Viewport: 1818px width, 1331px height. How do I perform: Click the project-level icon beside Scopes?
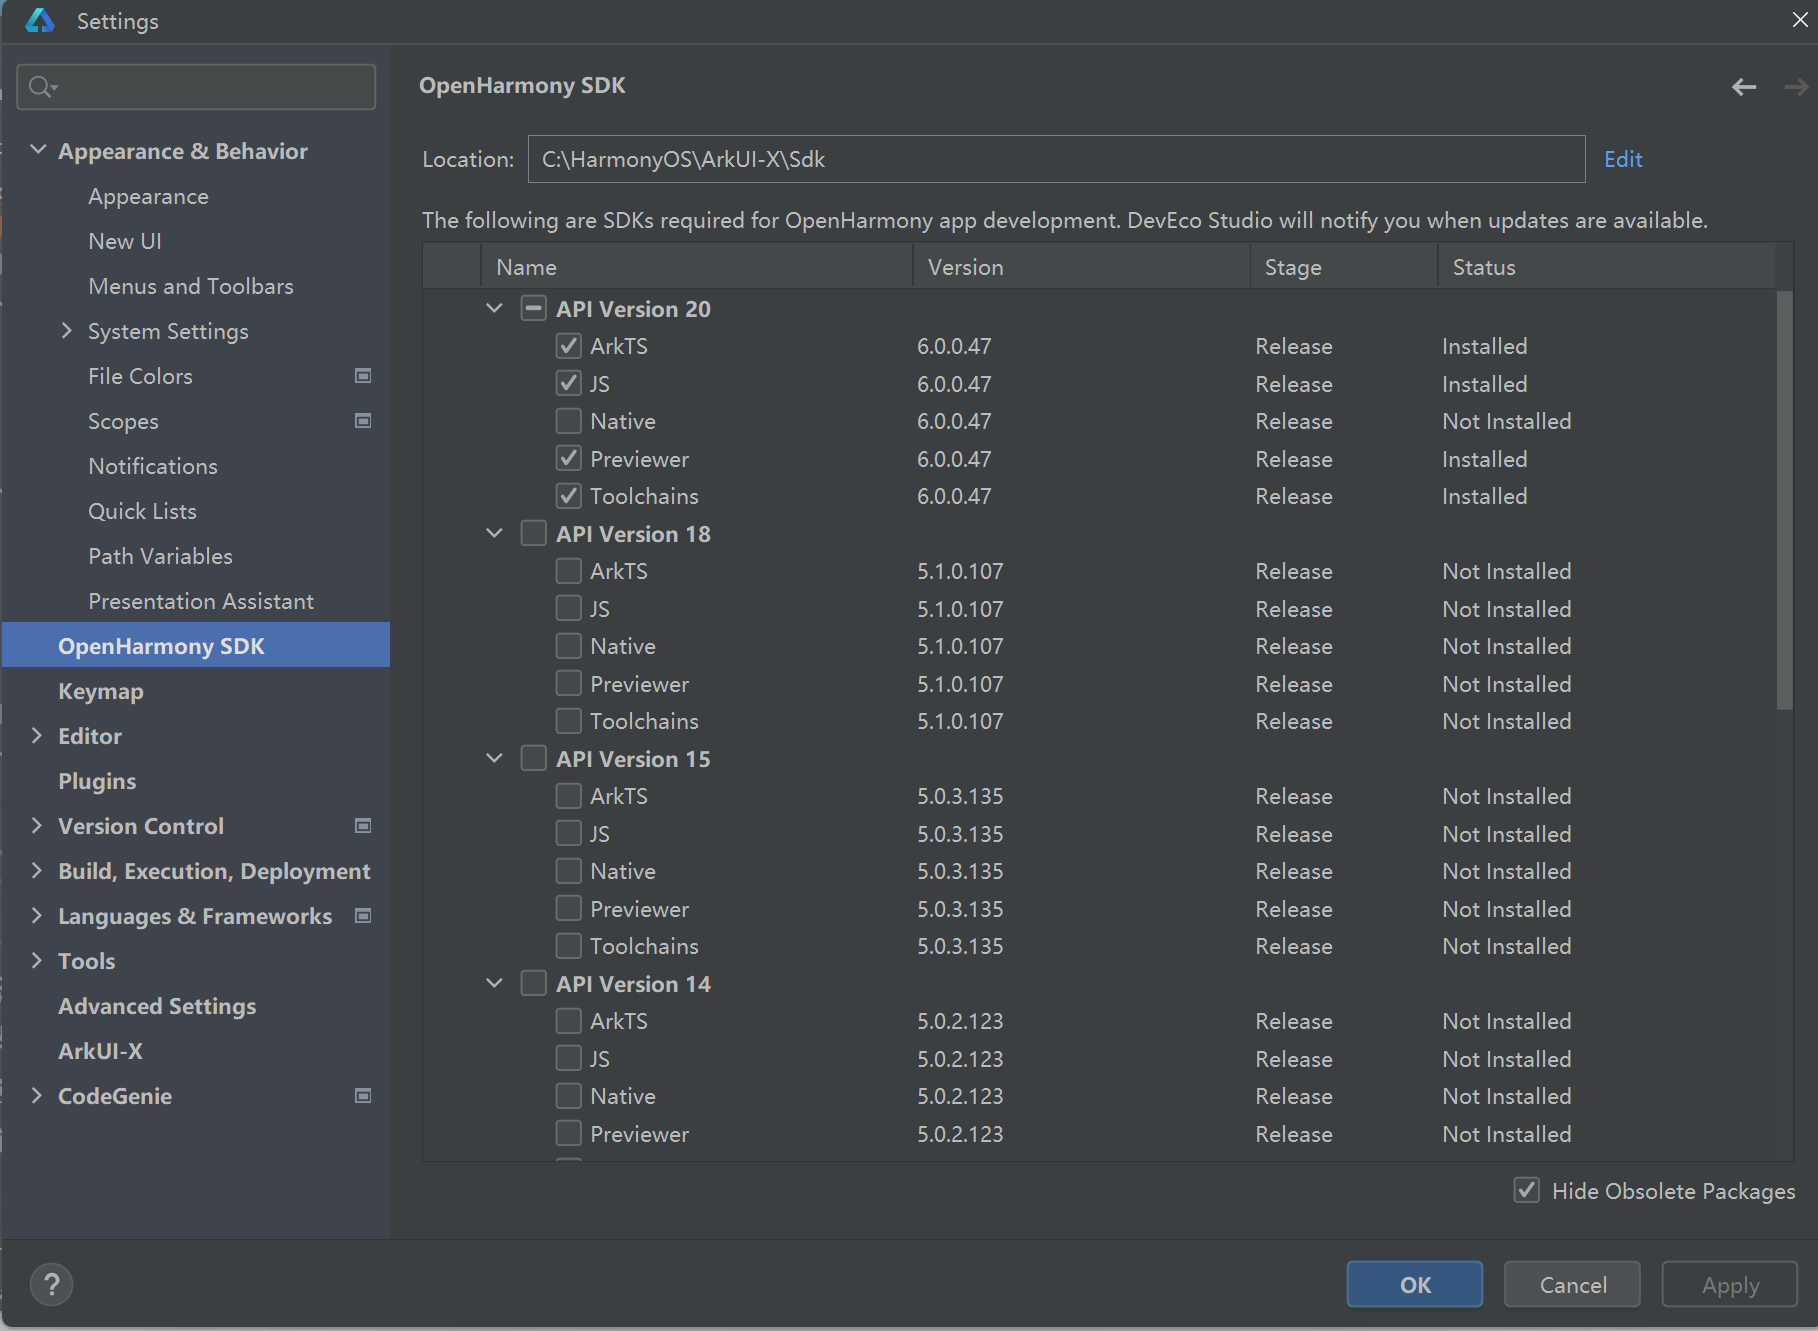363,421
